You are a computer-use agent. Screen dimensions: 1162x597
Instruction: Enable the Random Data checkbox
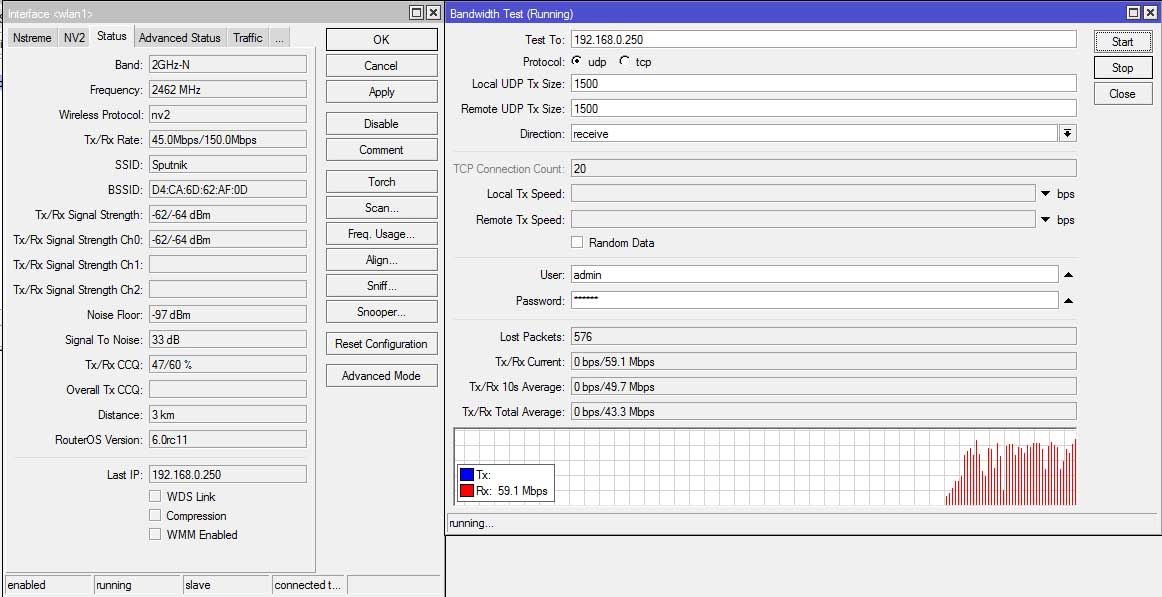577,242
